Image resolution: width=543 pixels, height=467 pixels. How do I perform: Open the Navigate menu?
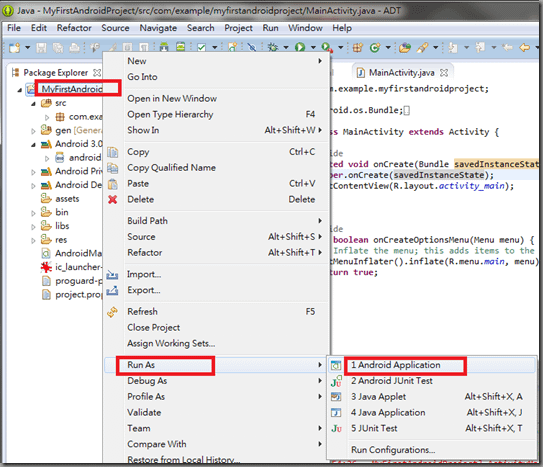[158, 28]
